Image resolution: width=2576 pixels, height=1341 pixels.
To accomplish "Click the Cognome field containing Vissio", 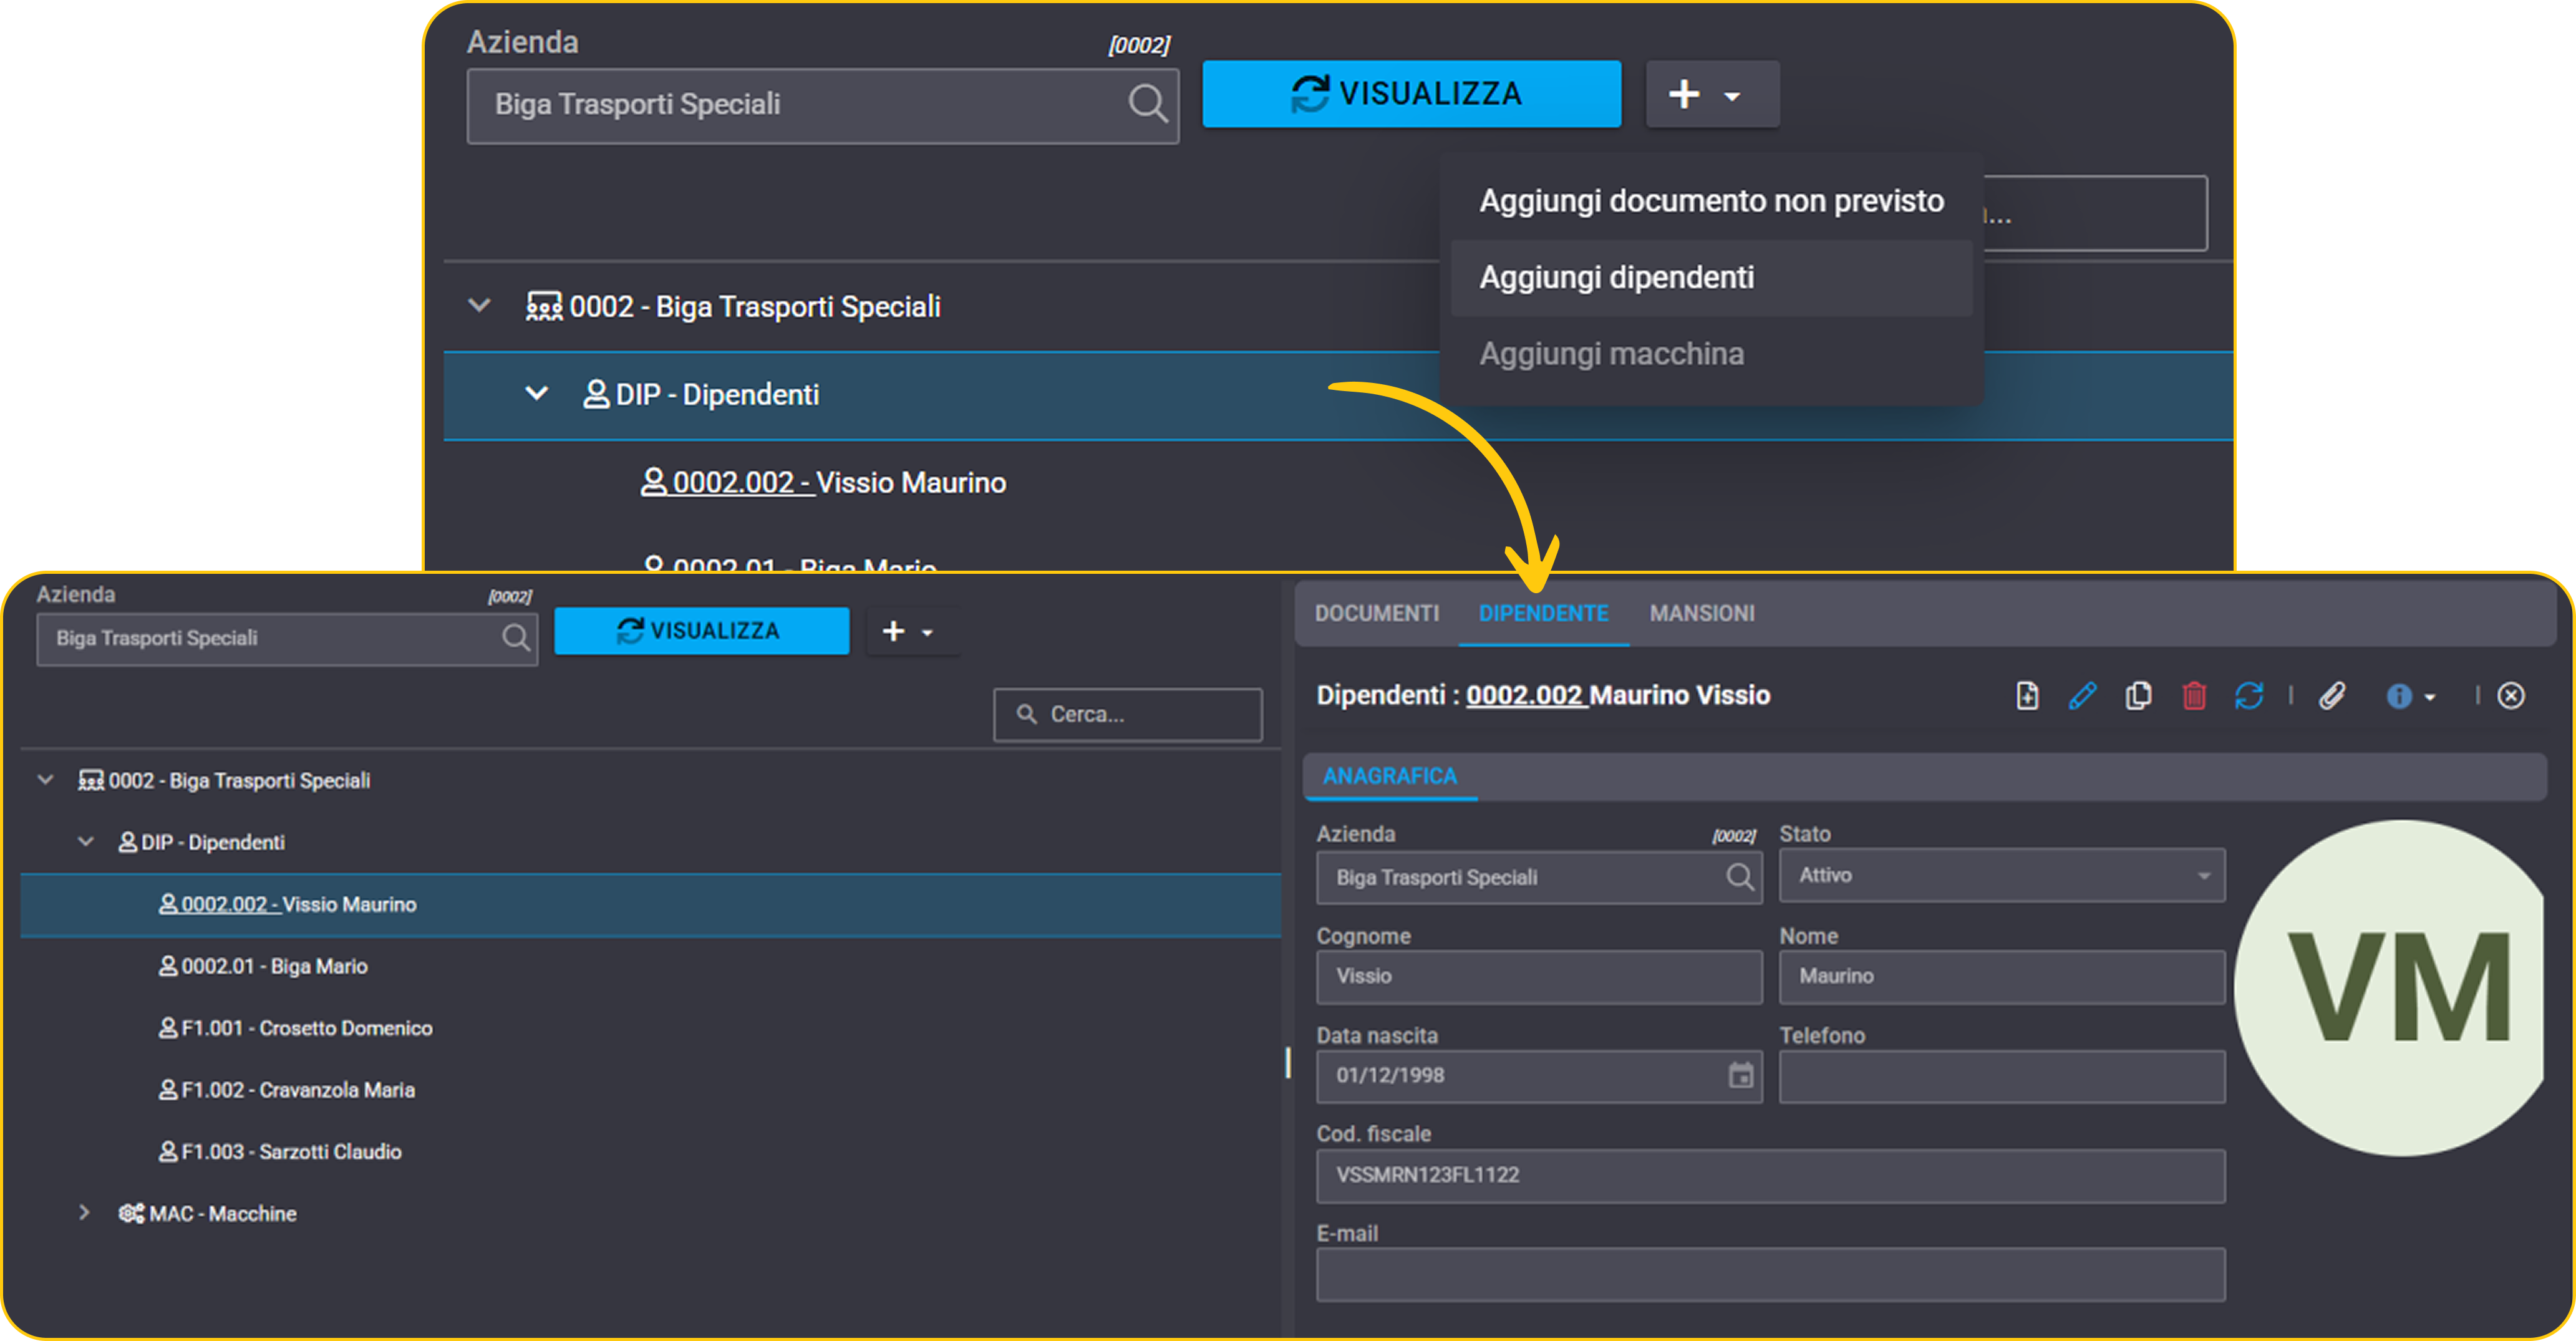I will pos(1539,977).
